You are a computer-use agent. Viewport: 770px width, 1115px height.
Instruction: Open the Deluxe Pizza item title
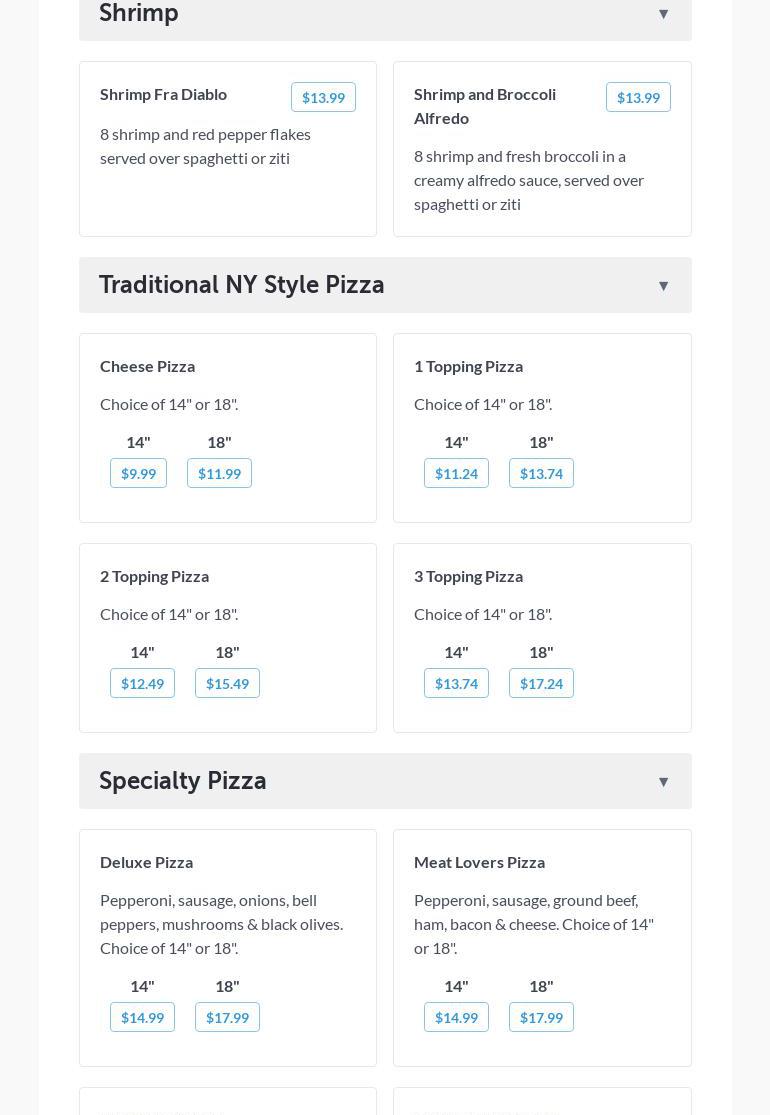pyautogui.click(x=147, y=862)
